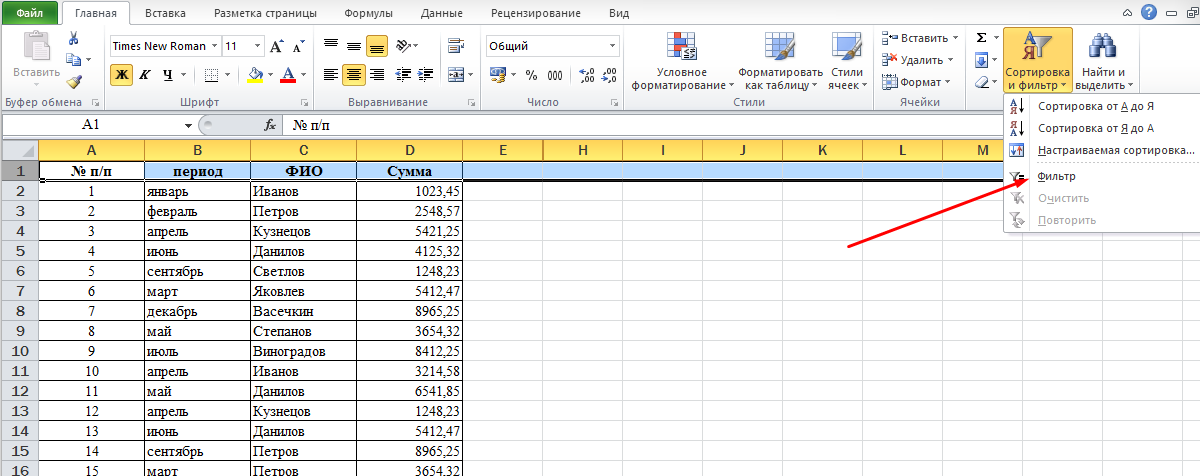Toggle underline Ч formatting
Image resolution: width=1200 pixels, height=476 pixels.
[x=167, y=75]
